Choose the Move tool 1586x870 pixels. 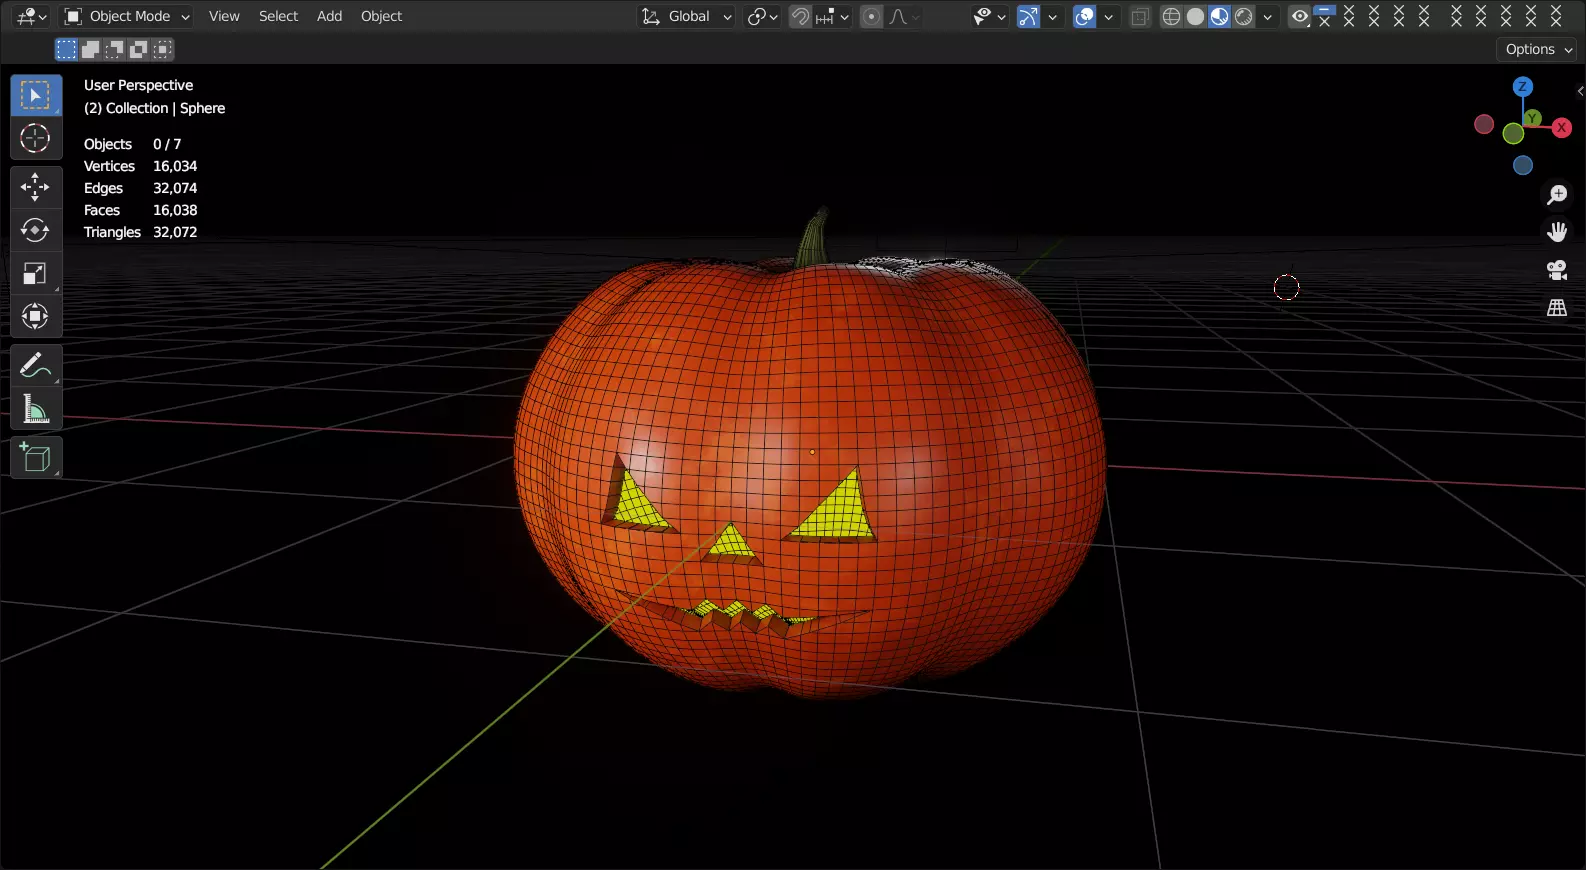tap(36, 187)
